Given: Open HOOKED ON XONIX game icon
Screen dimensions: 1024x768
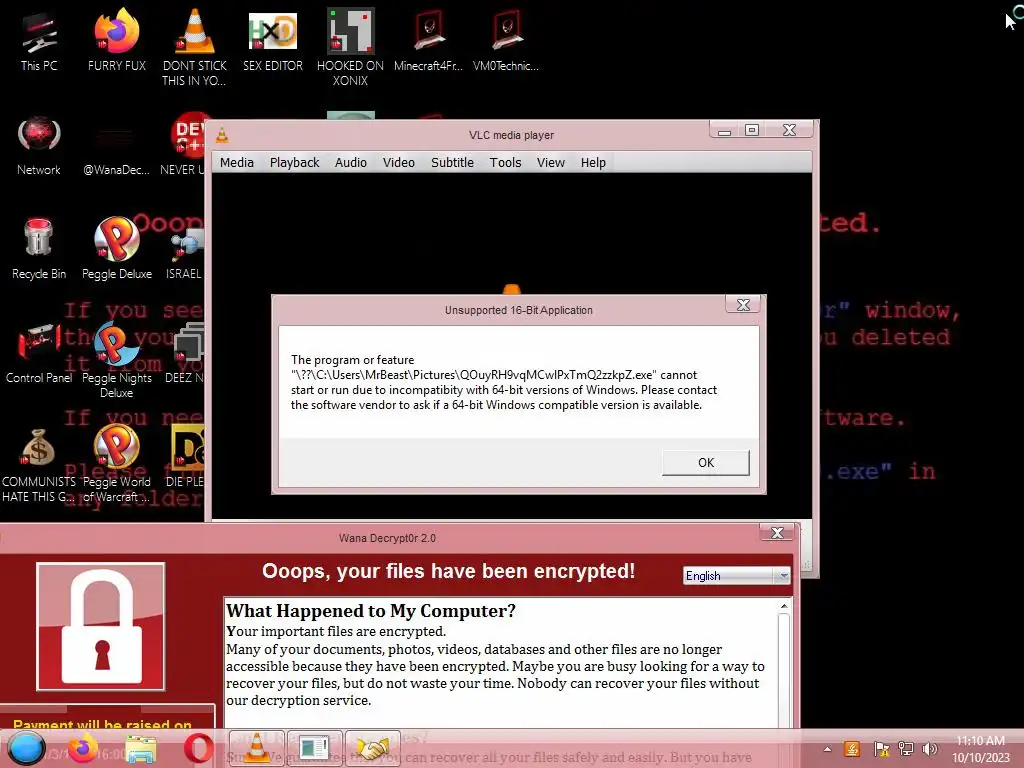Looking at the screenshot, I should pyautogui.click(x=350, y=47).
